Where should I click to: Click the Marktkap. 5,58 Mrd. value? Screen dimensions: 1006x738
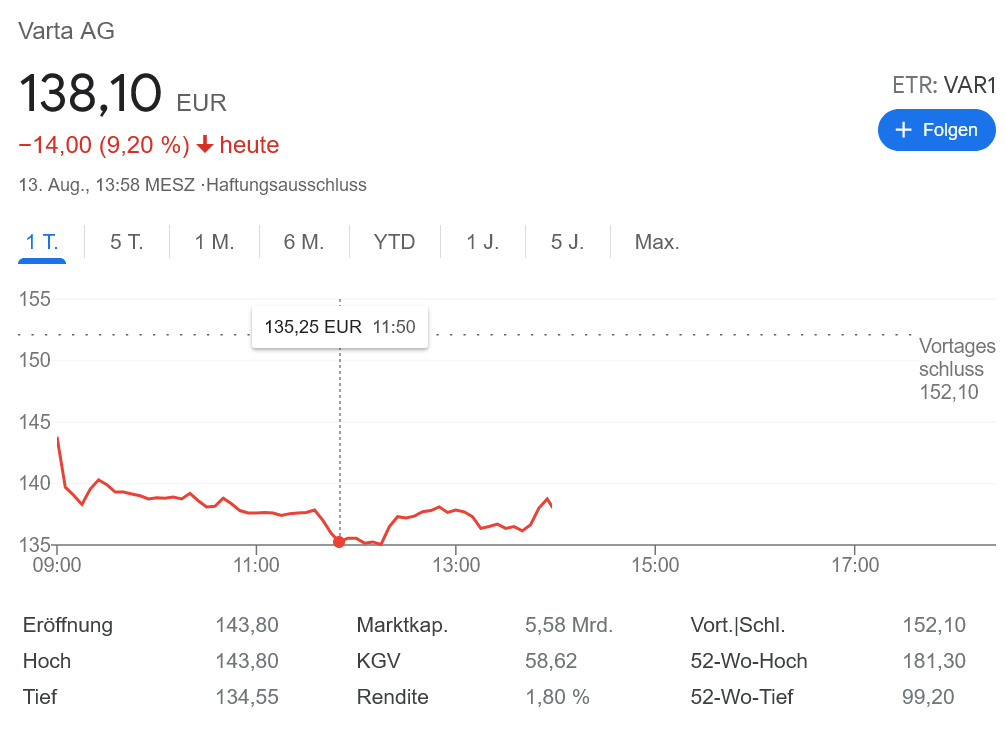(x=568, y=626)
